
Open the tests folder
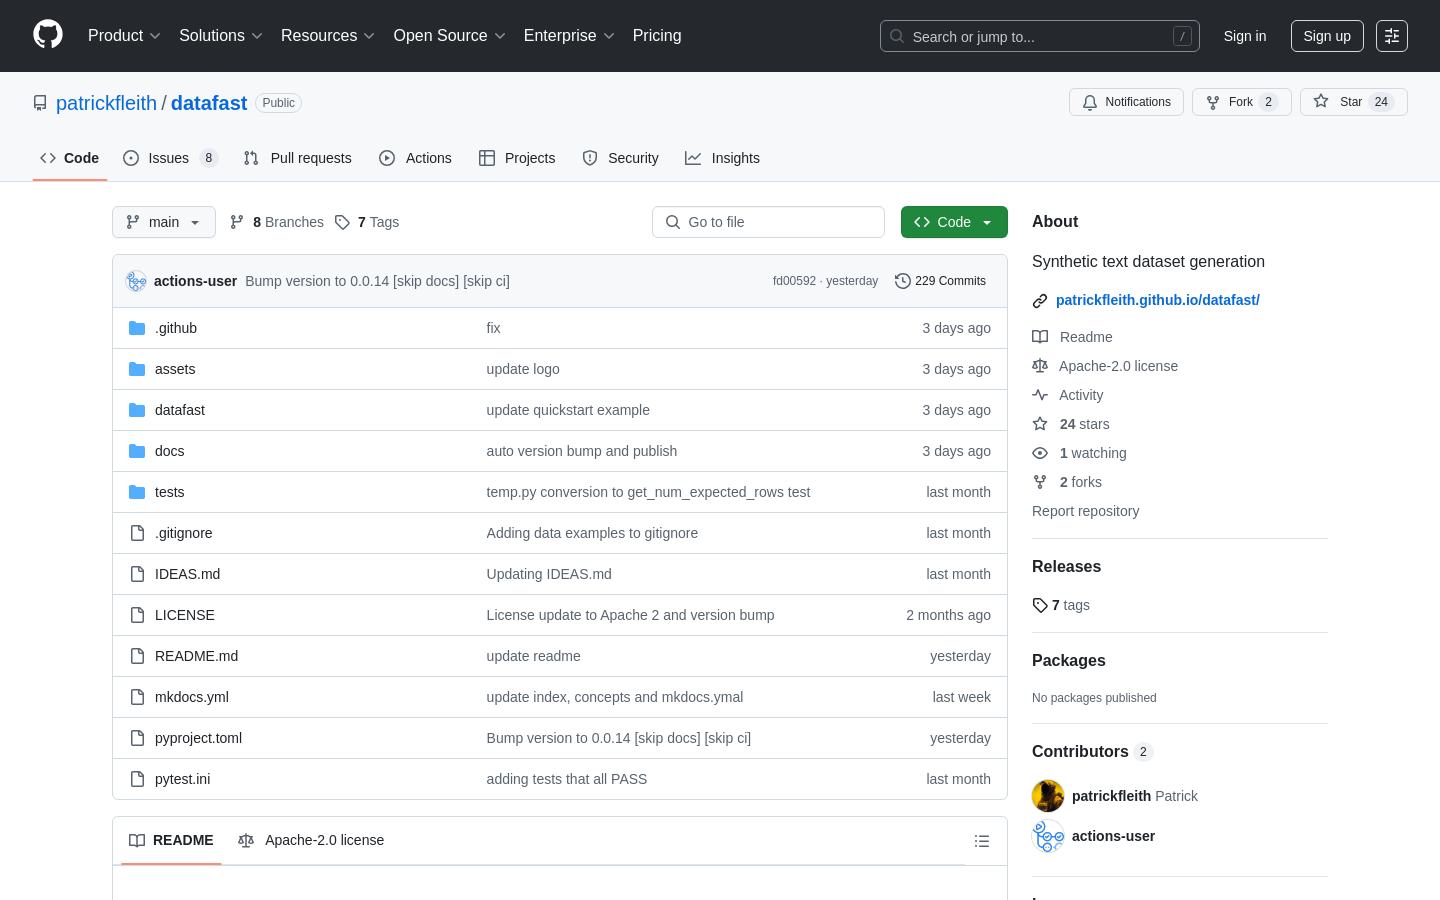click(170, 492)
